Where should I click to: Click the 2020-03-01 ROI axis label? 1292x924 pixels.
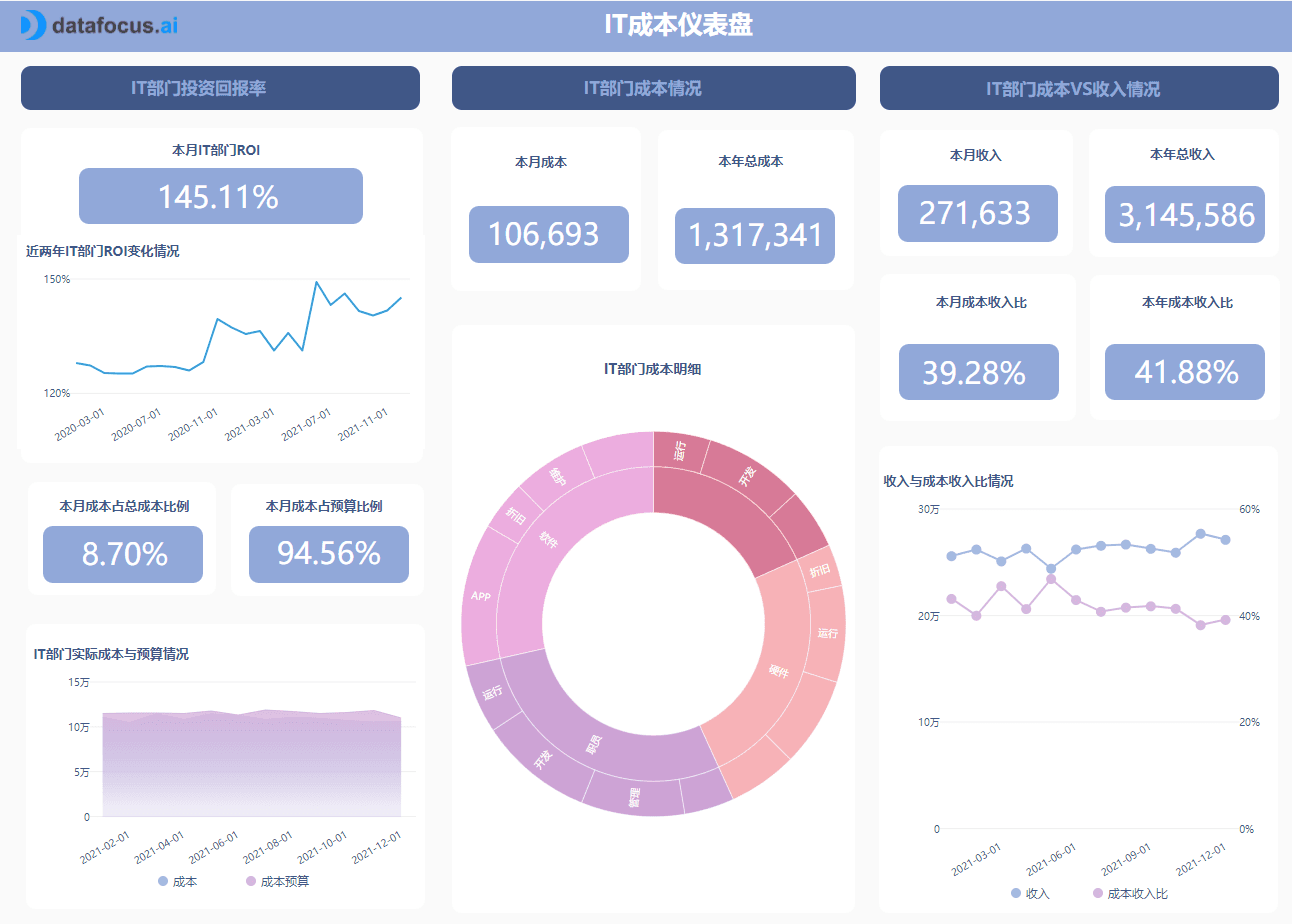(x=80, y=424)
